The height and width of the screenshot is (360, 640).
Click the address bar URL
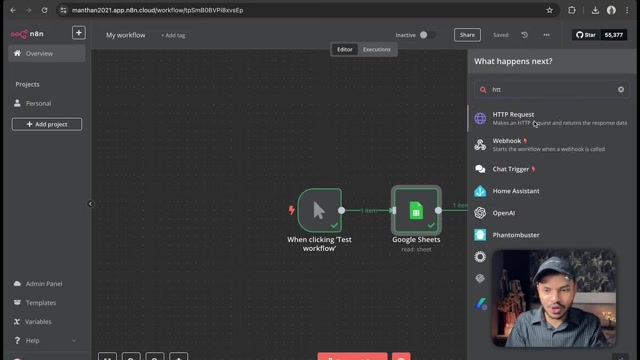coord(158,10)
